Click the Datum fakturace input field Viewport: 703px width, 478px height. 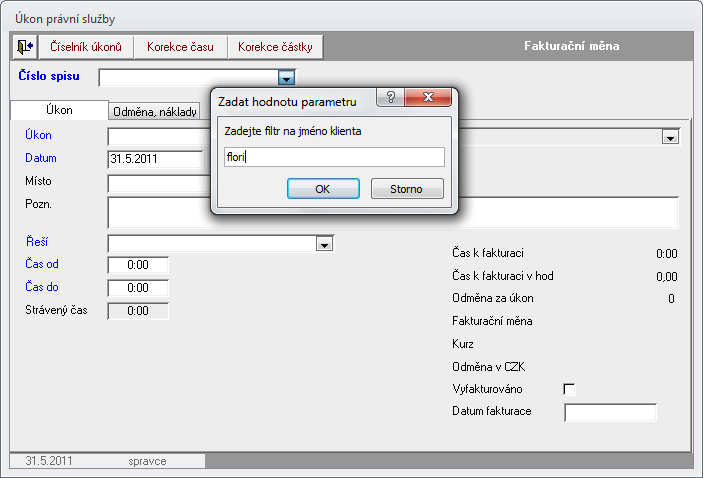(x=610, y=413)
